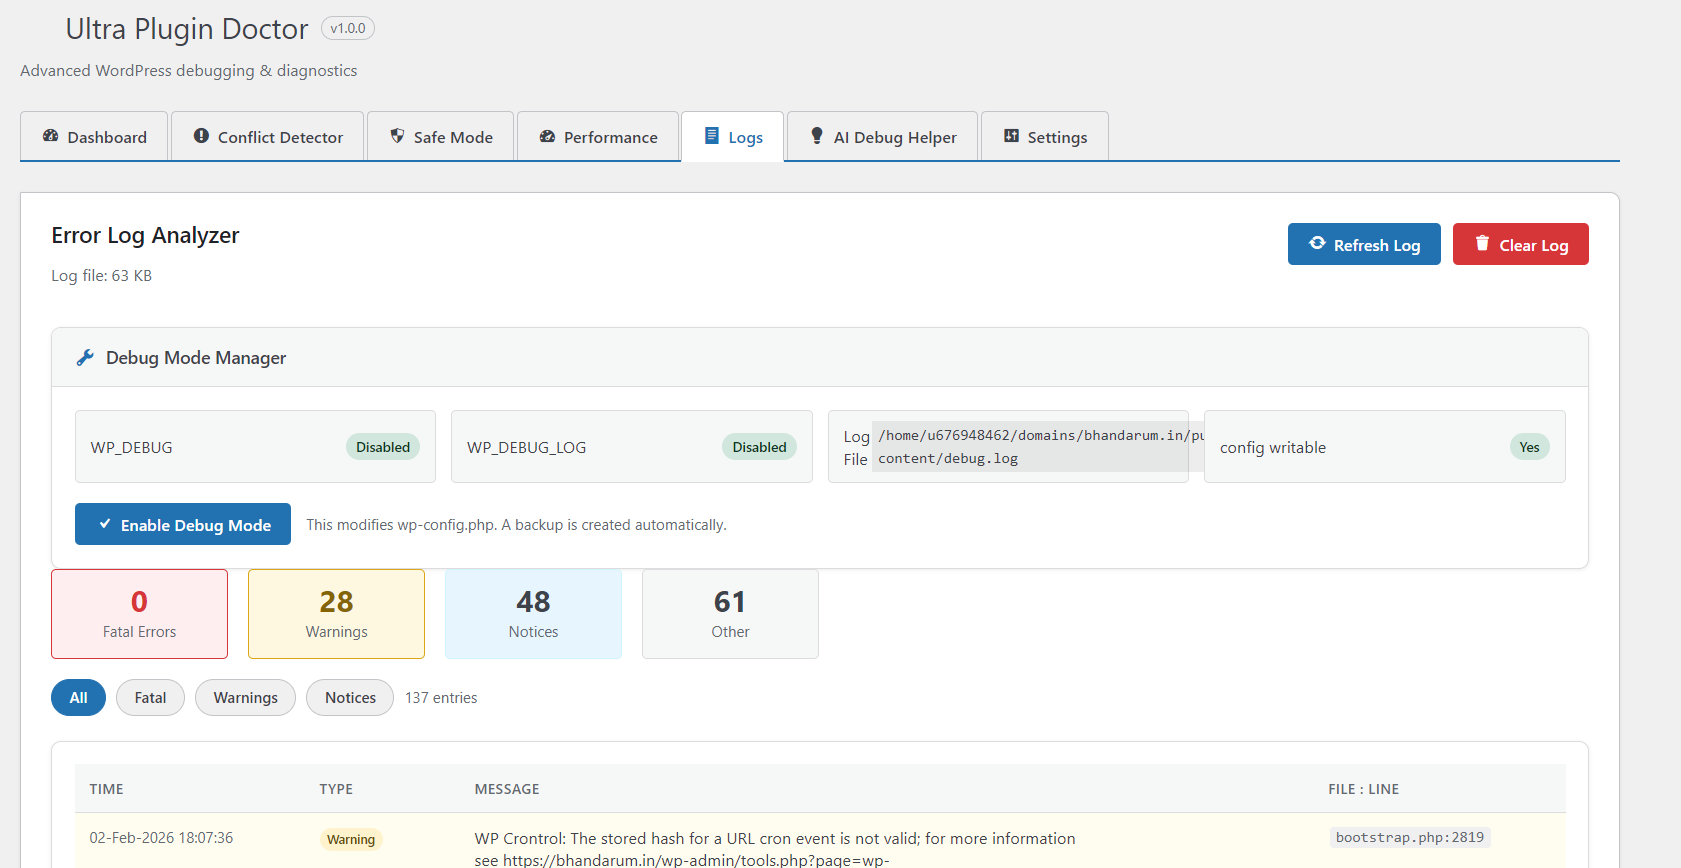Click the Settings sliders icon
Viewport: 1681px width, 868px height.
pos(1011,136)
